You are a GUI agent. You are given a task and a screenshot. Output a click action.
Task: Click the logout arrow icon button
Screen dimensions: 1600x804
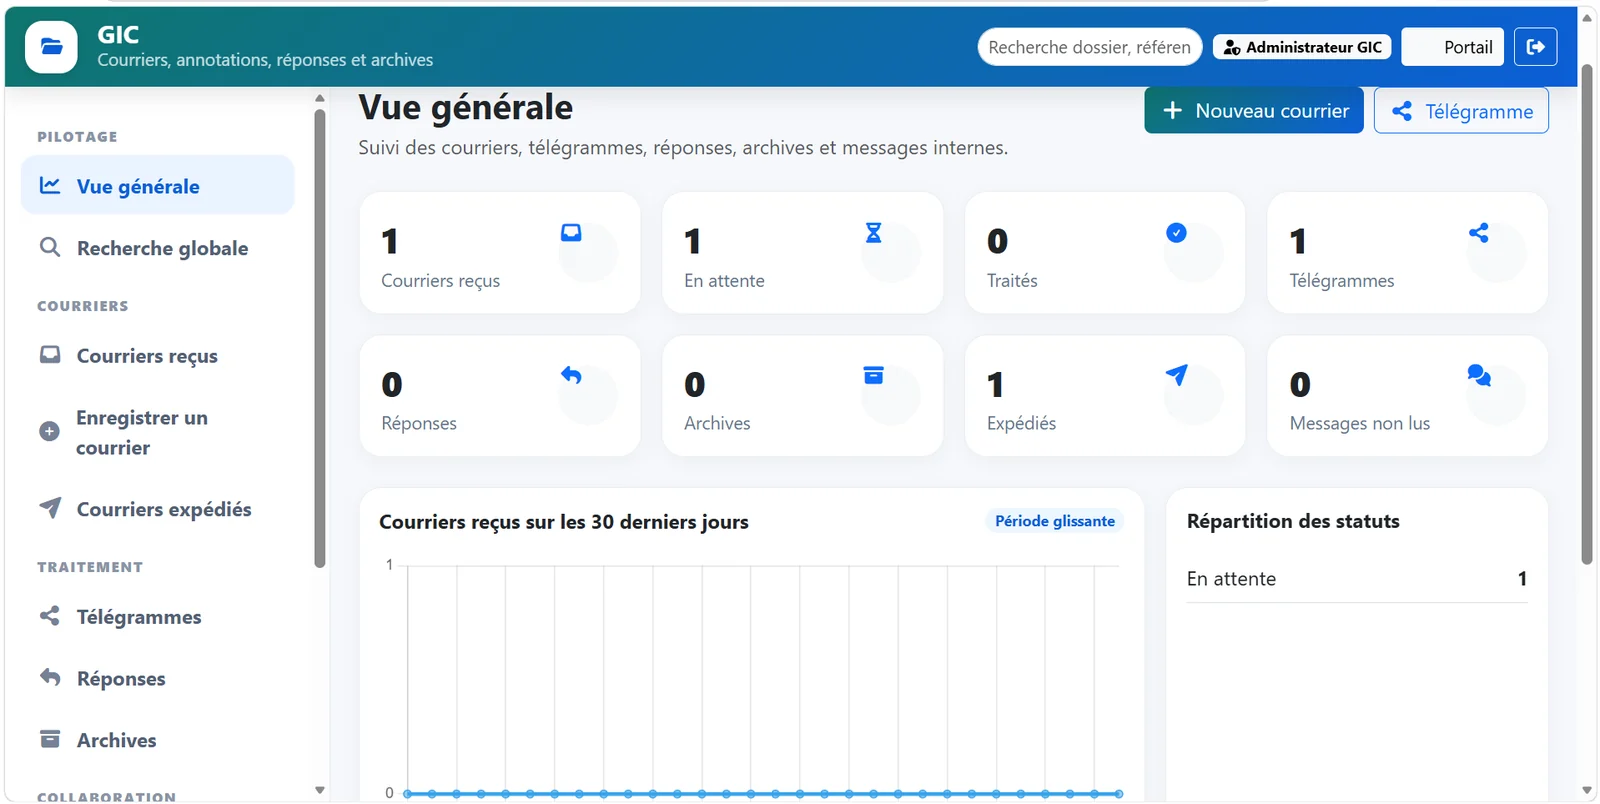(1535, 47)
